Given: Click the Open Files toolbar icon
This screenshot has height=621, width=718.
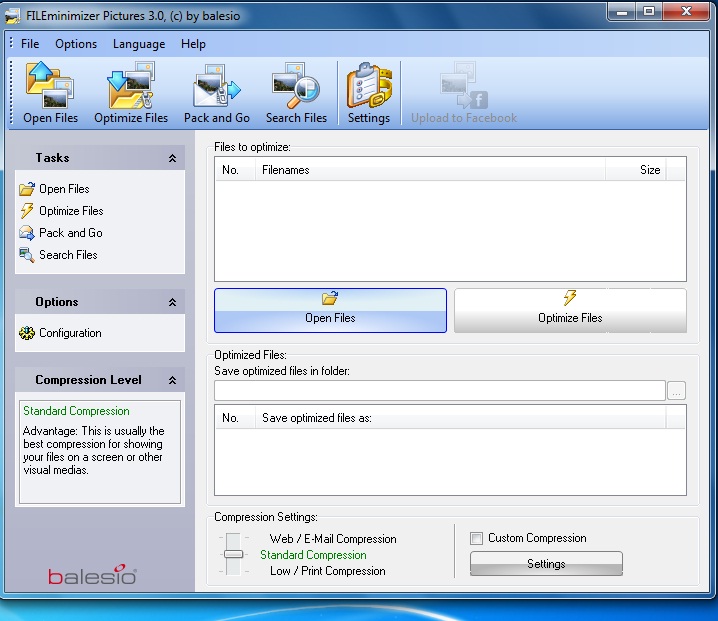Looking at the screenshot, I should click(x=50, y=93).
